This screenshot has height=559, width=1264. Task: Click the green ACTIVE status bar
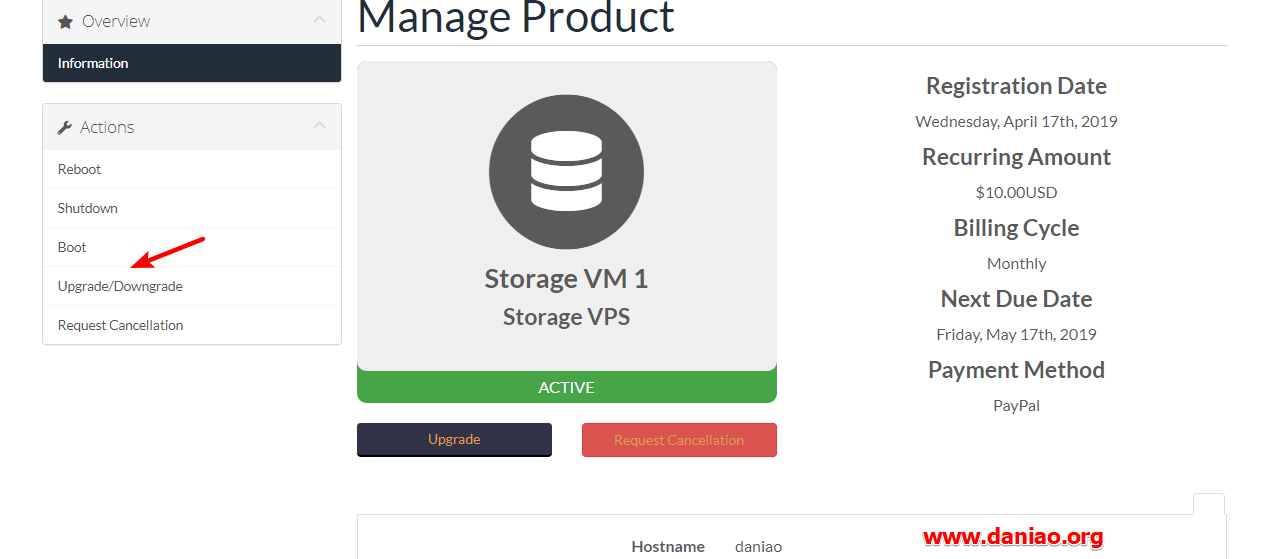click(x=567, y=387)
